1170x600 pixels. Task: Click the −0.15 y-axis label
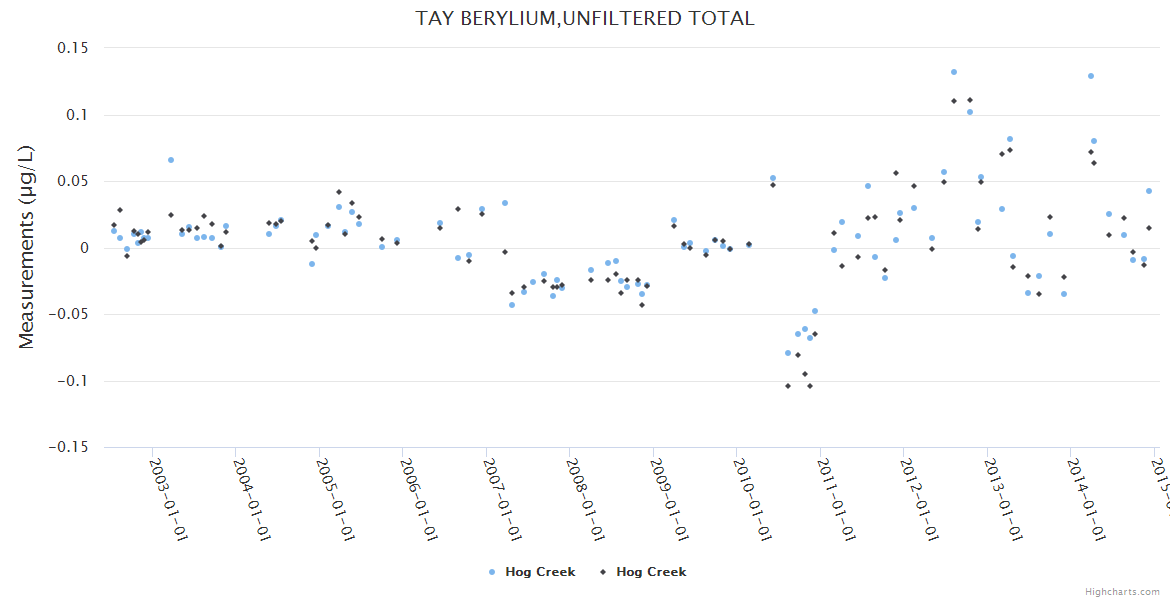(x=66, y=447)
